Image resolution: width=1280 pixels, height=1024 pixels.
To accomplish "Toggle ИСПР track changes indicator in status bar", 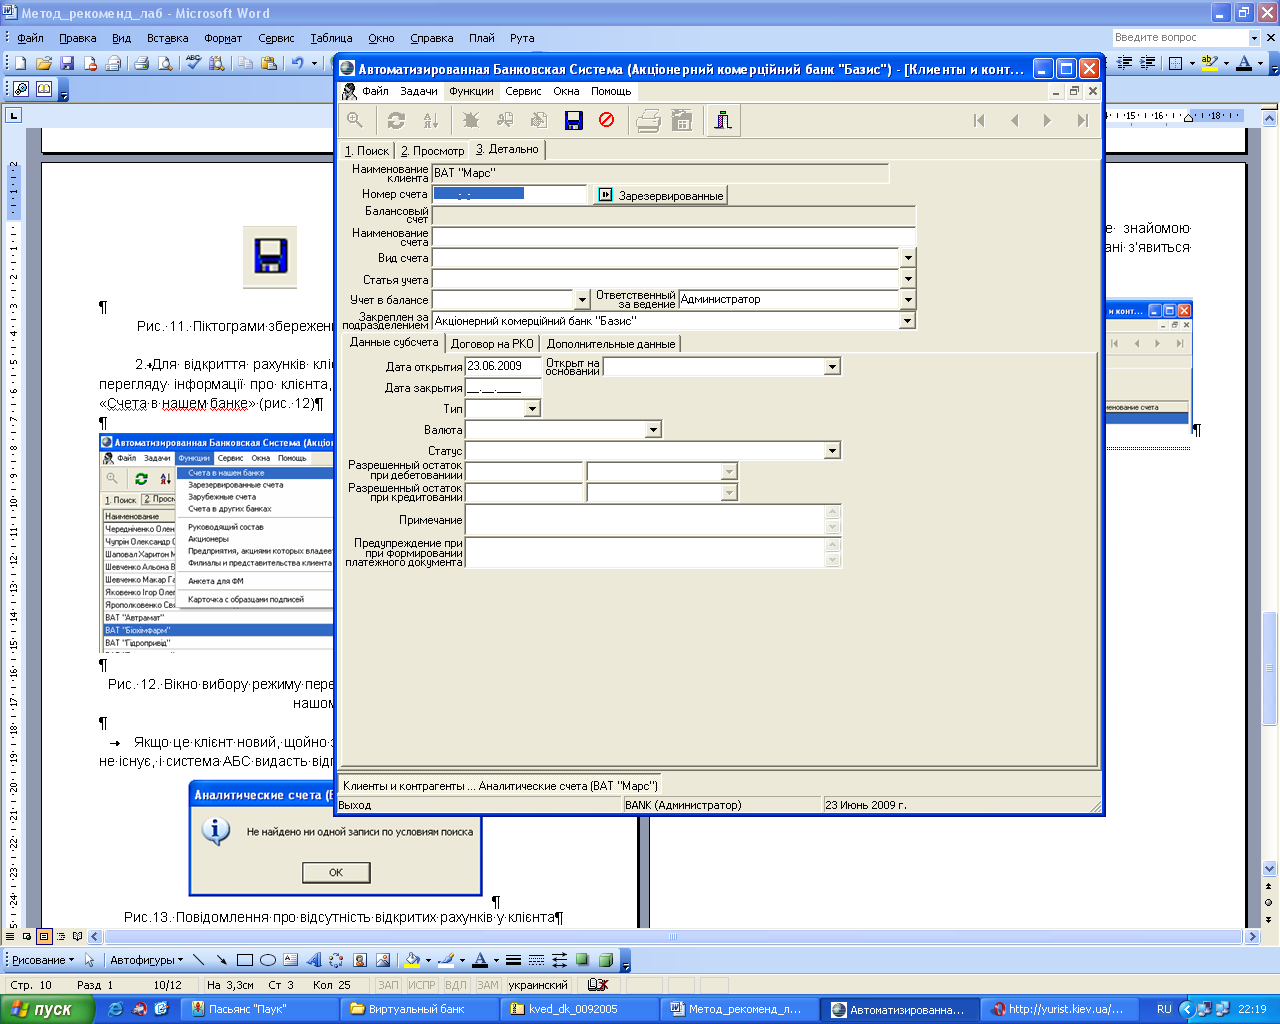I will pyautogui.click(x=421, y=985).
